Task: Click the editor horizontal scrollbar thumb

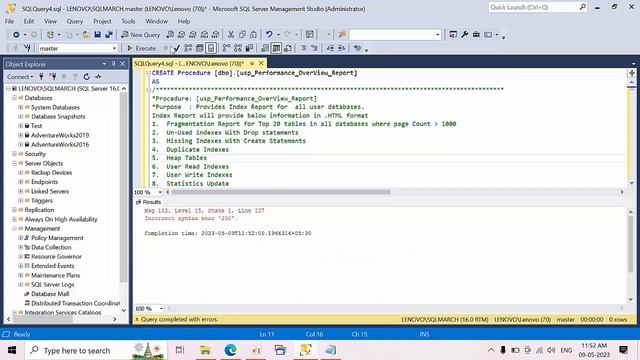Action: click(281, 192)
